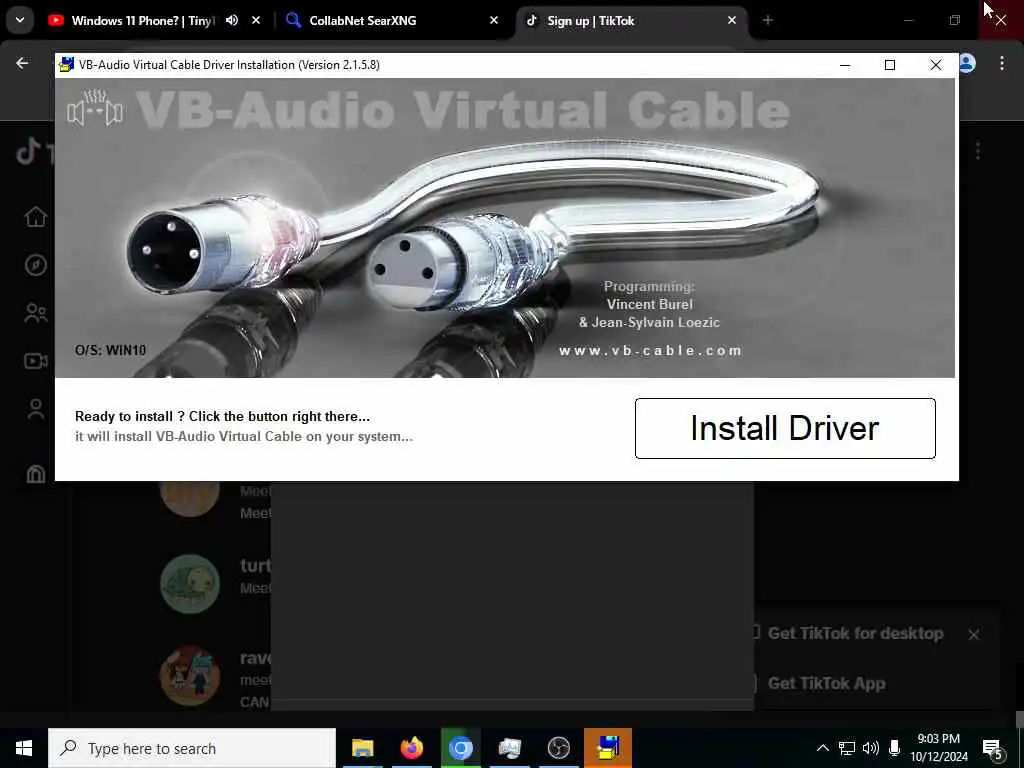Click Get TikTok for desktop
Viewport: 1024px width, 768px height.
click(855, 633)
